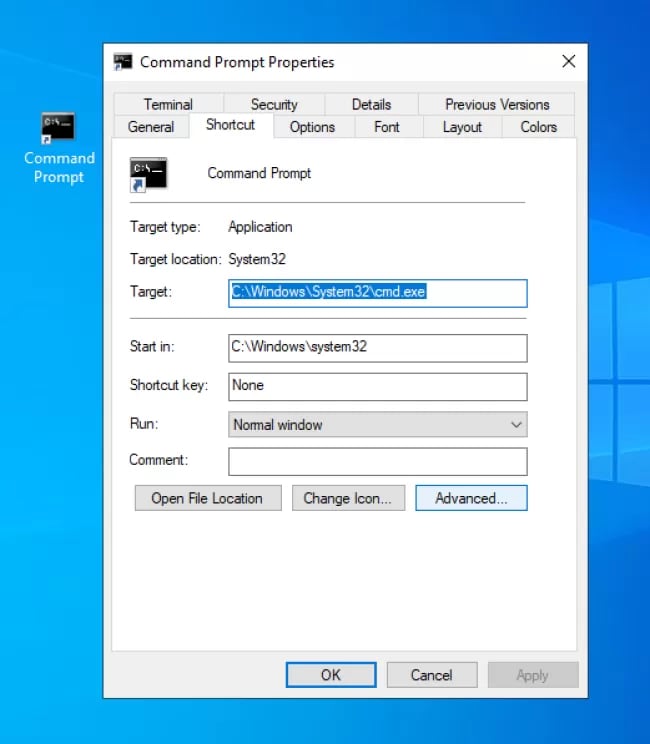The image size is (650, 744).
Task: Click the Cancel button
Action: tap(432, 675)
